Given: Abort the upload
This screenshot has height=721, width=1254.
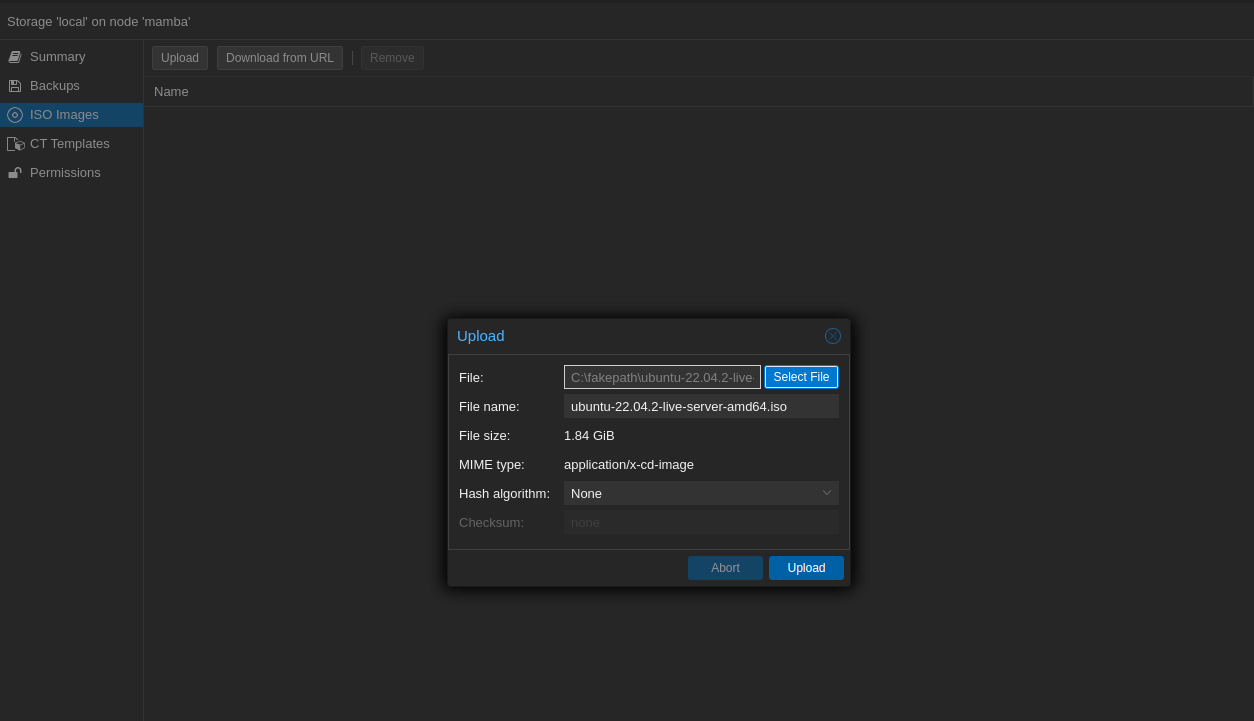Looking at the screenshot, I should point(725,568).
